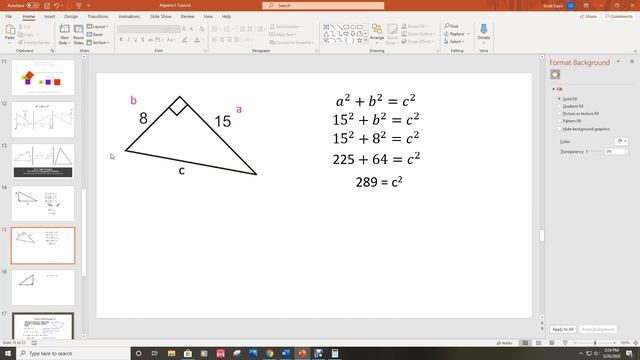The width and height of the screenshot is (640, 360).
Task: Switch to the View tab
Action: (208, 16)
